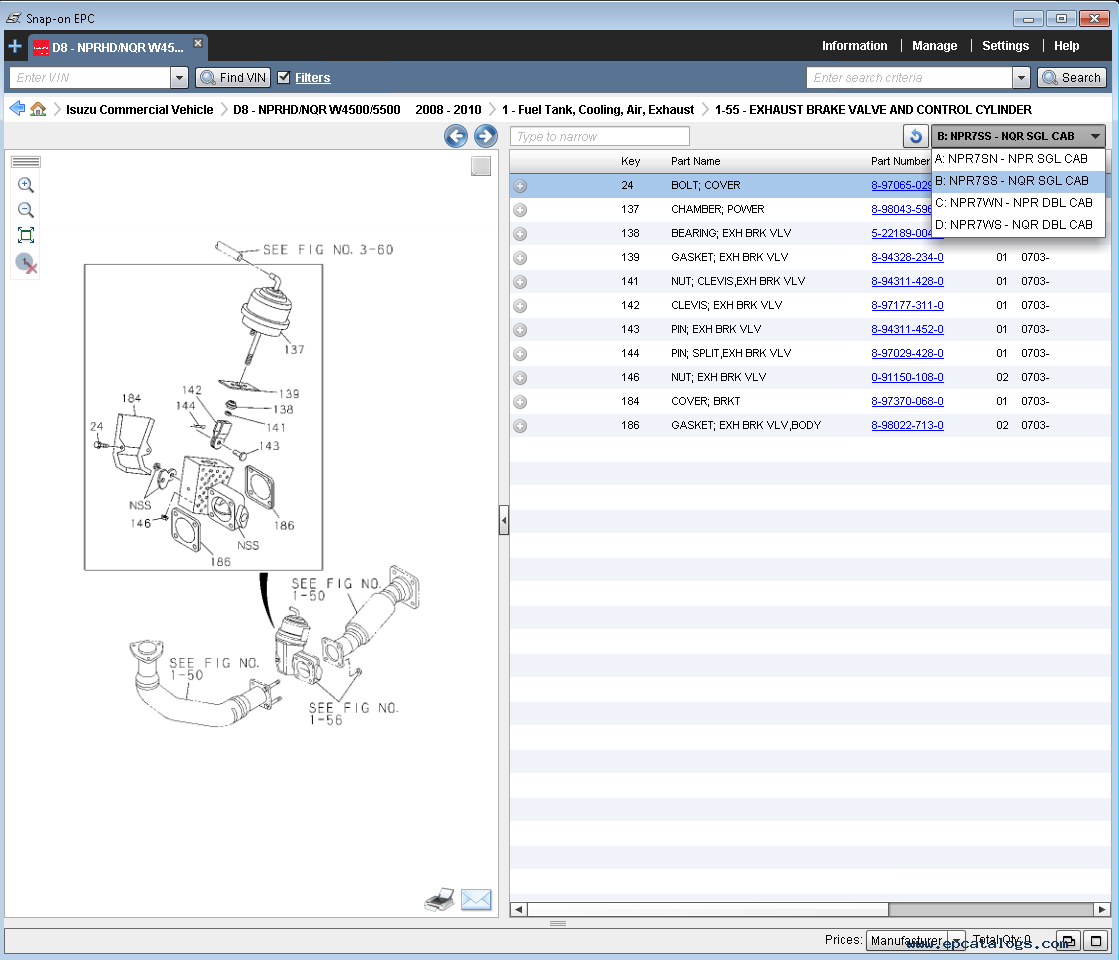Viewport: 1119px width, 960px height.
Task: Collapse the illustration pane splitter arrow
Action: pos(504,520)
